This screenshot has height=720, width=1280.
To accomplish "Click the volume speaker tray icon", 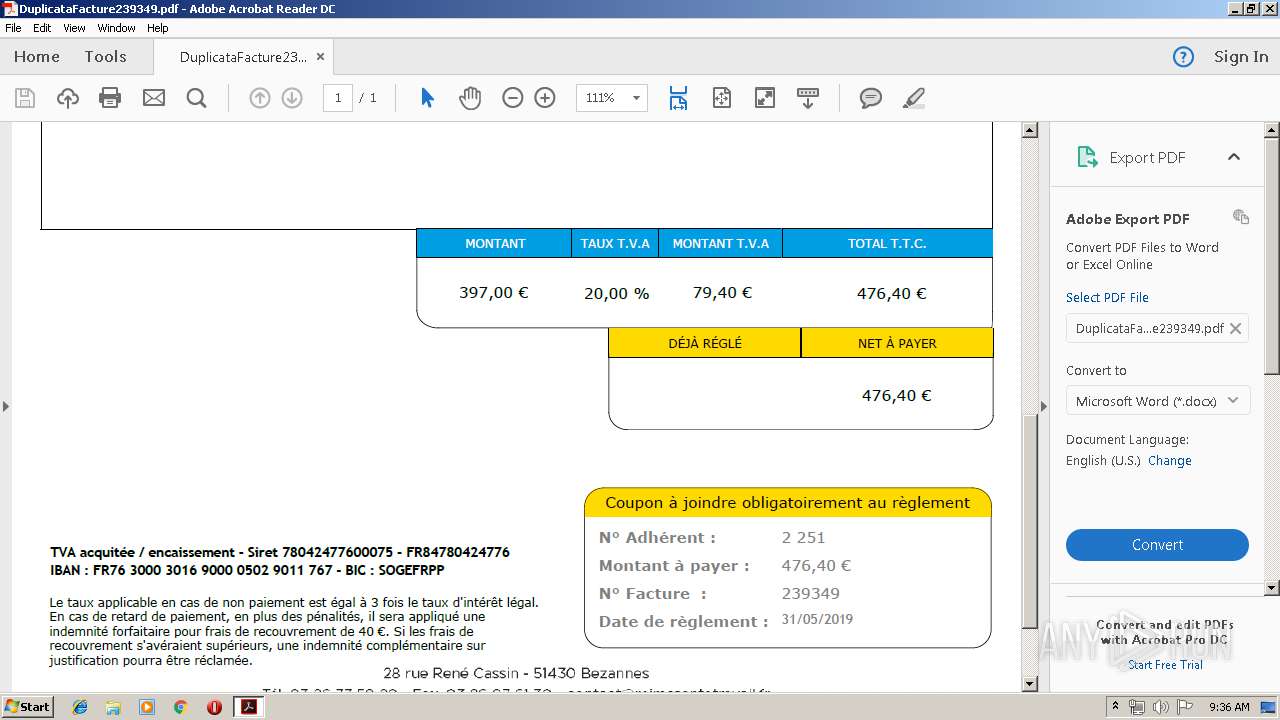I will pyautogui.click(x=1161, y=707).
